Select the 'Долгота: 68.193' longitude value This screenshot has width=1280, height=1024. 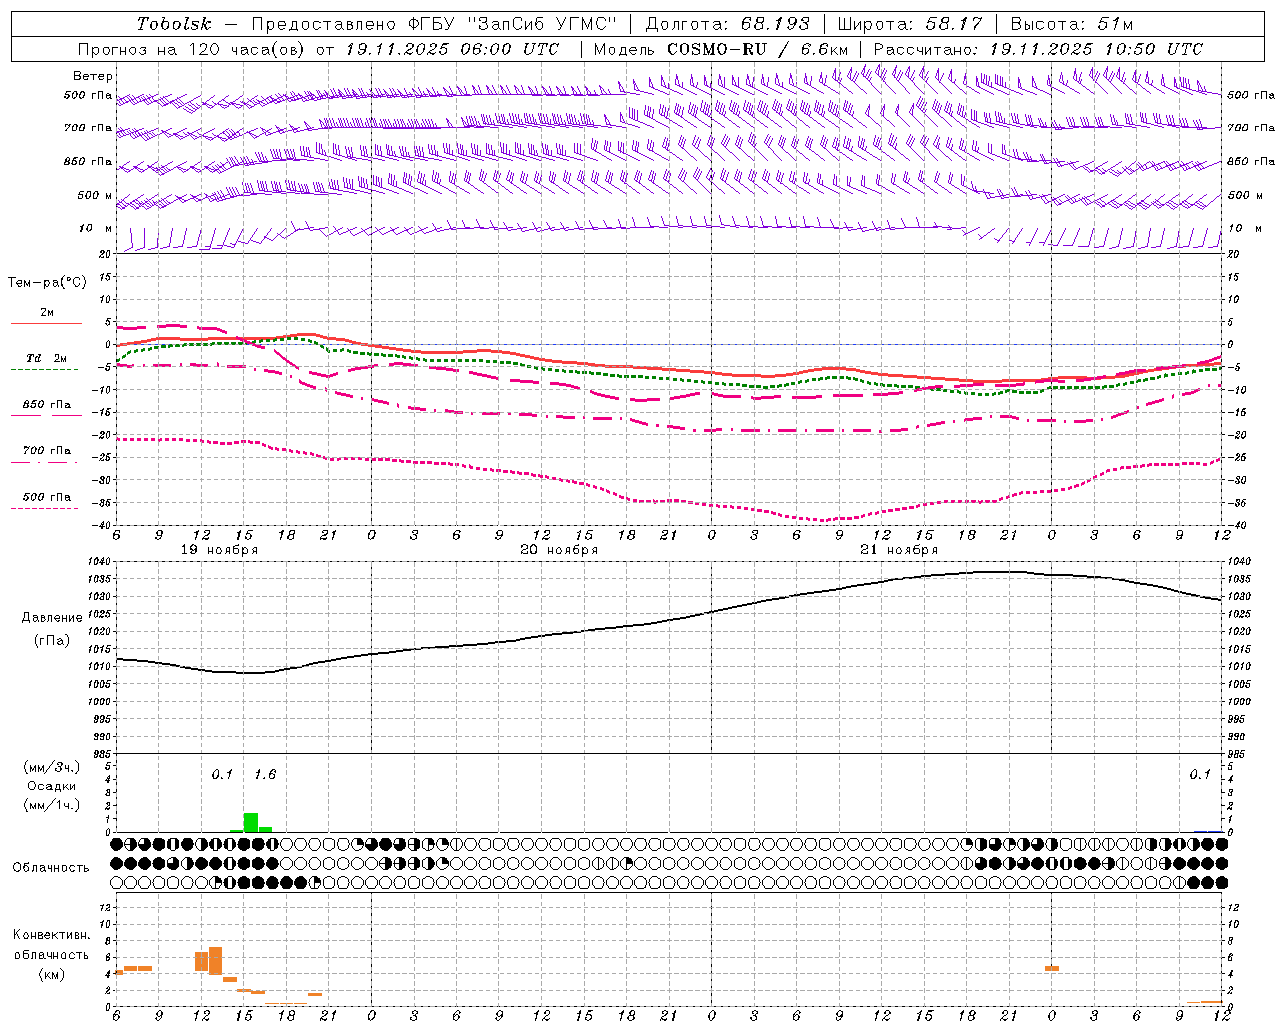point(728,24)
